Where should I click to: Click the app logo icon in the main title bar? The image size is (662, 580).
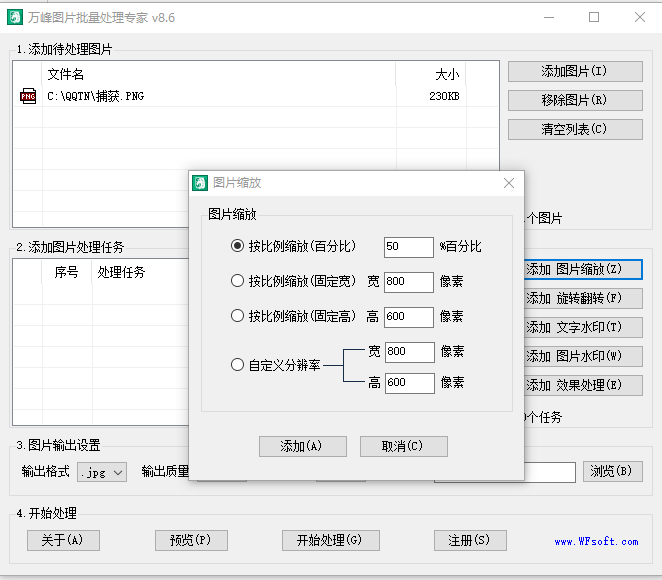tap(15, 17)
